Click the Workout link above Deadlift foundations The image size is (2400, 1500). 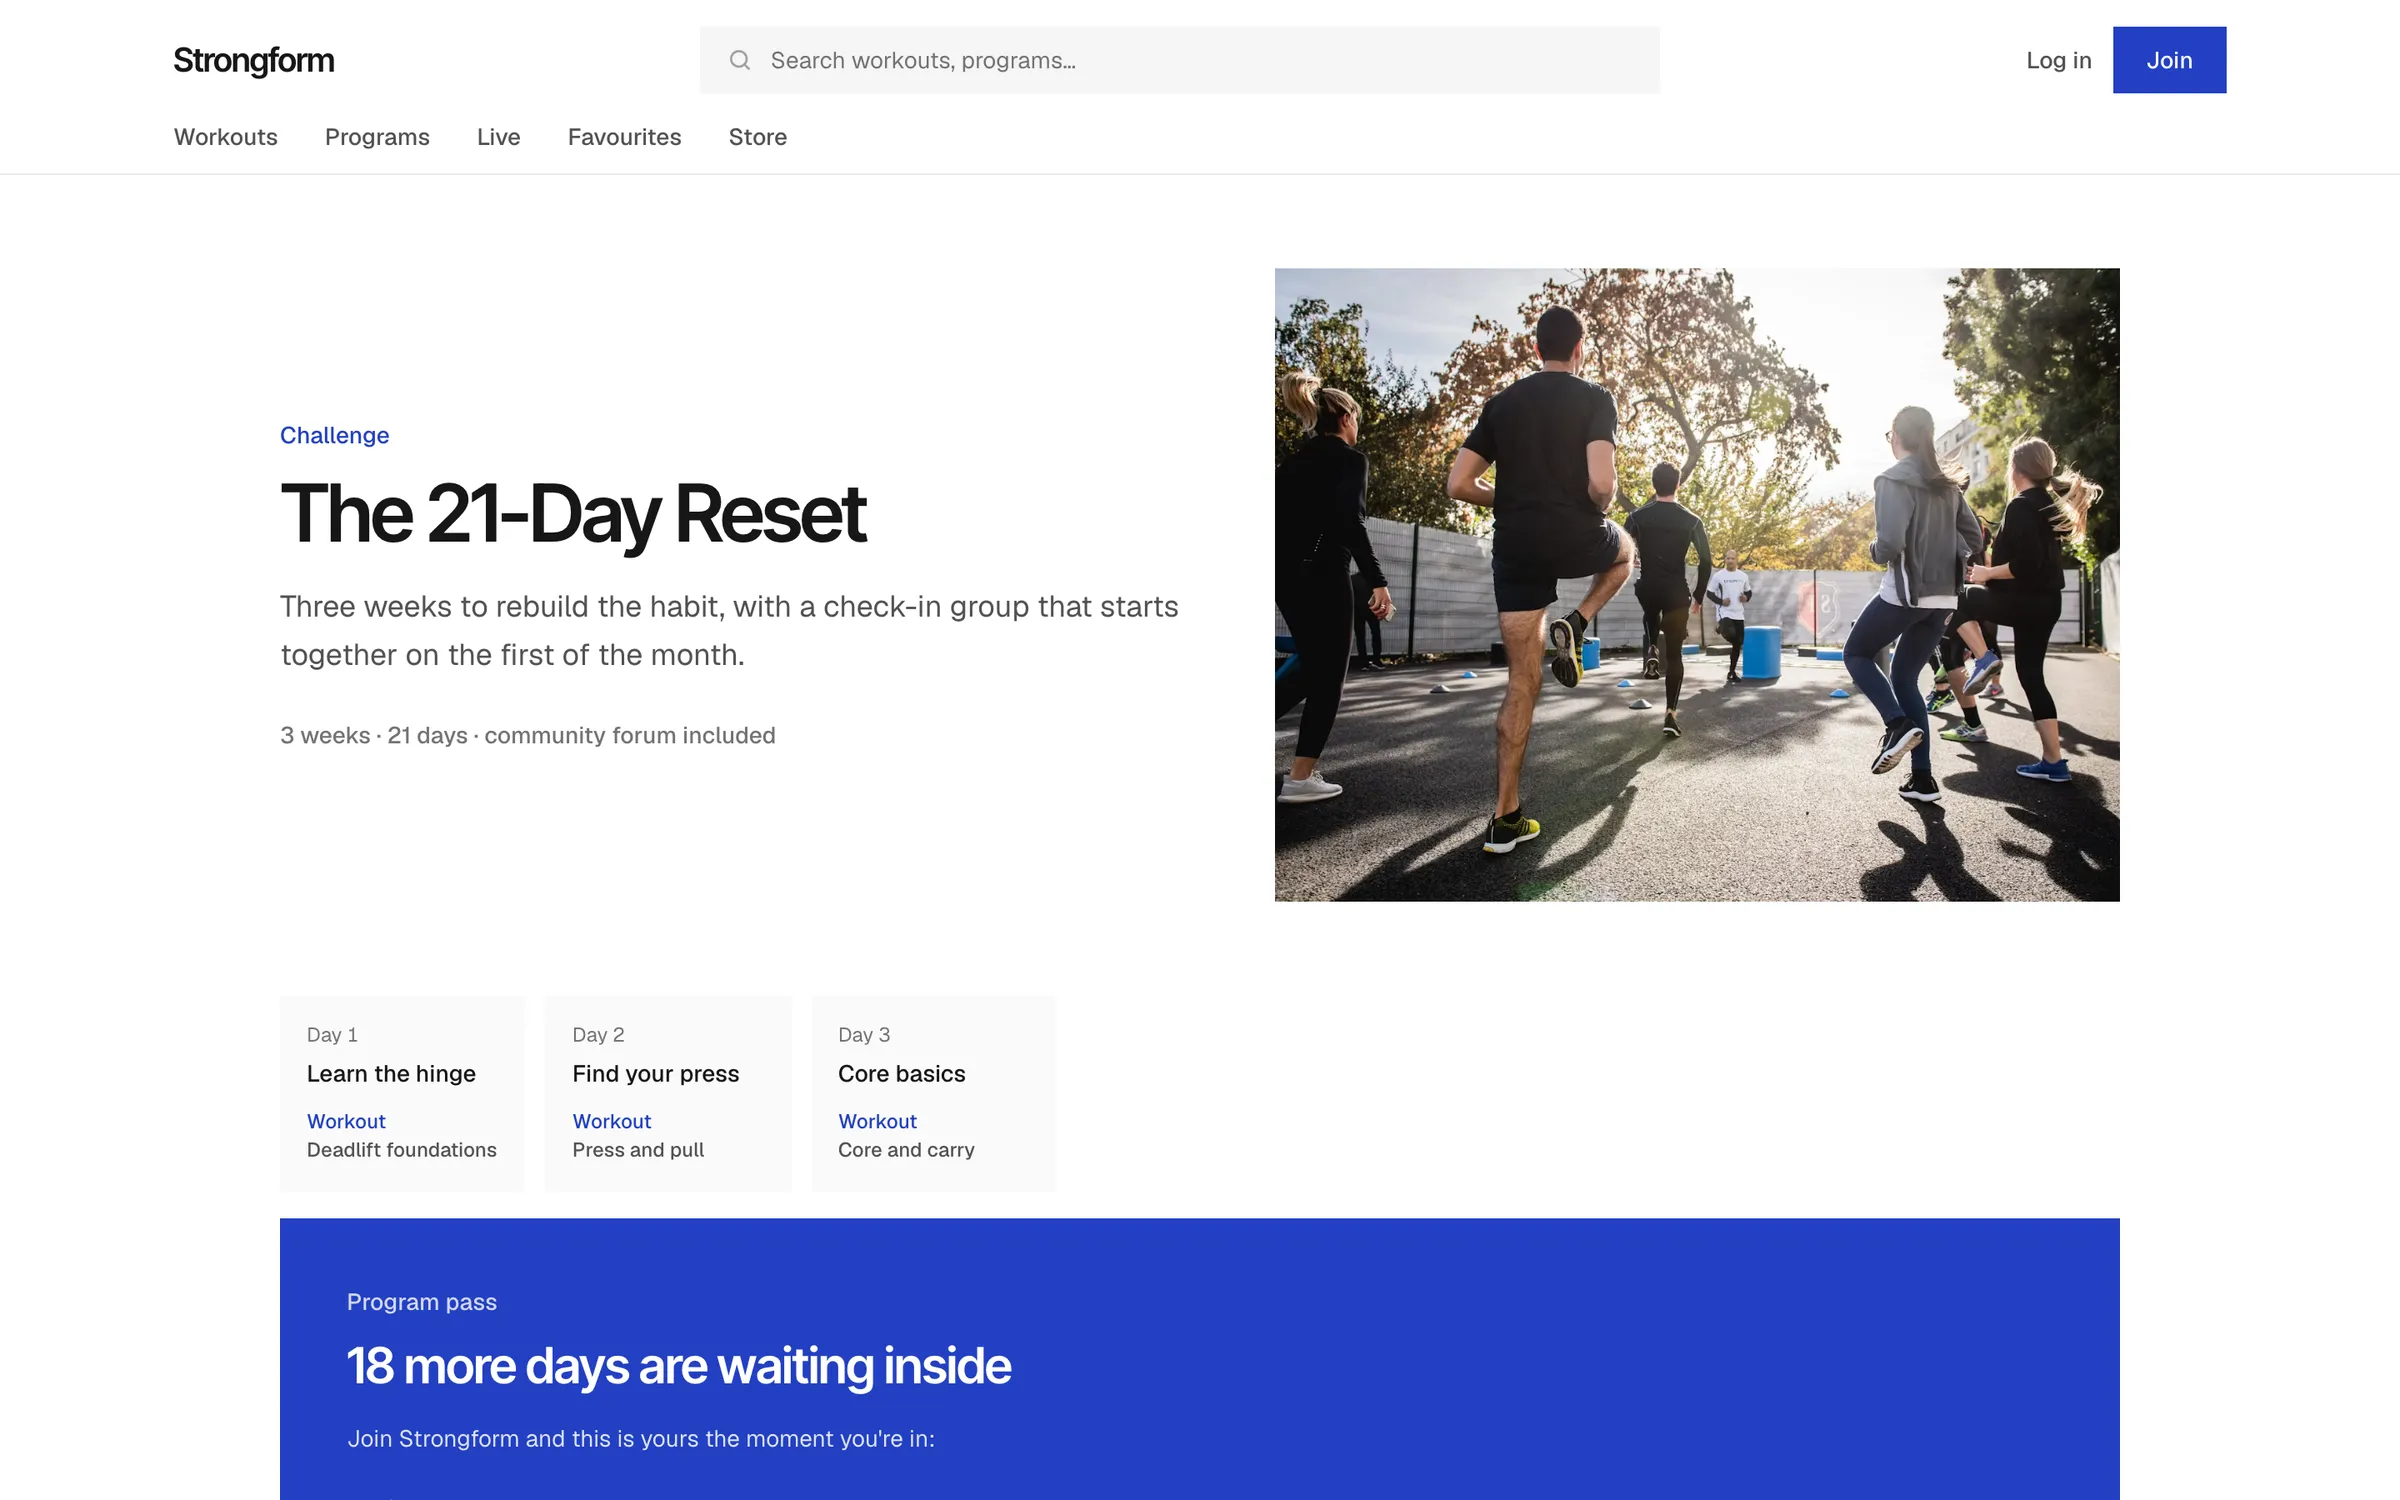click(x=346, y=1121)
